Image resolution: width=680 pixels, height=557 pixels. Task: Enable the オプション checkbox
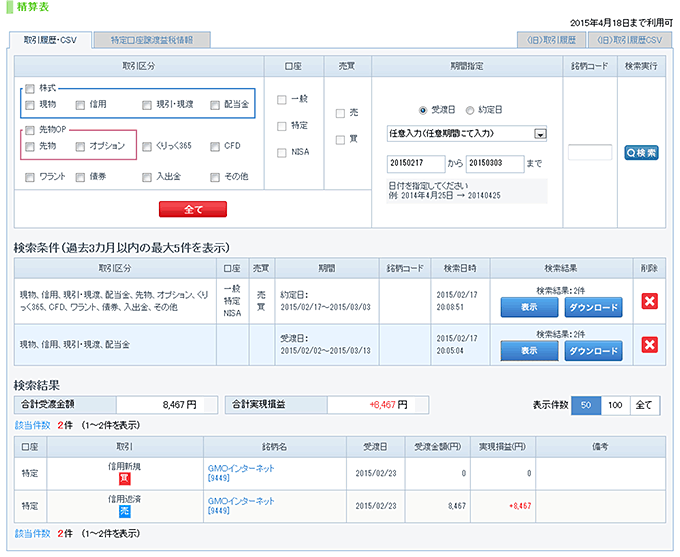(x=81, y=146)
